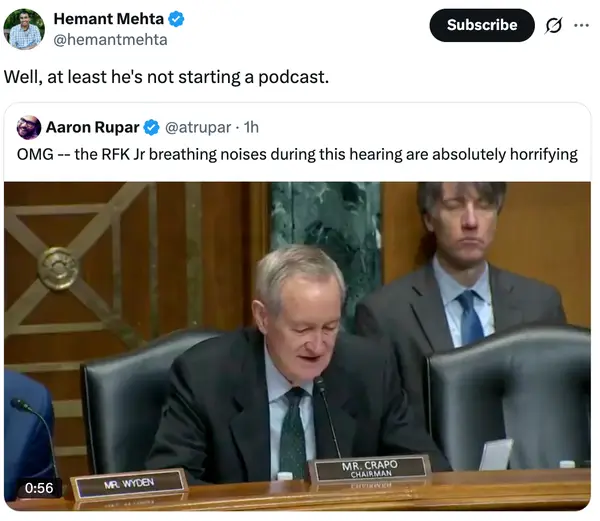Screen dimensions: 600x521
Task: Open Hemant Mehta's profile avatar
Action: (x=24, y=29)
